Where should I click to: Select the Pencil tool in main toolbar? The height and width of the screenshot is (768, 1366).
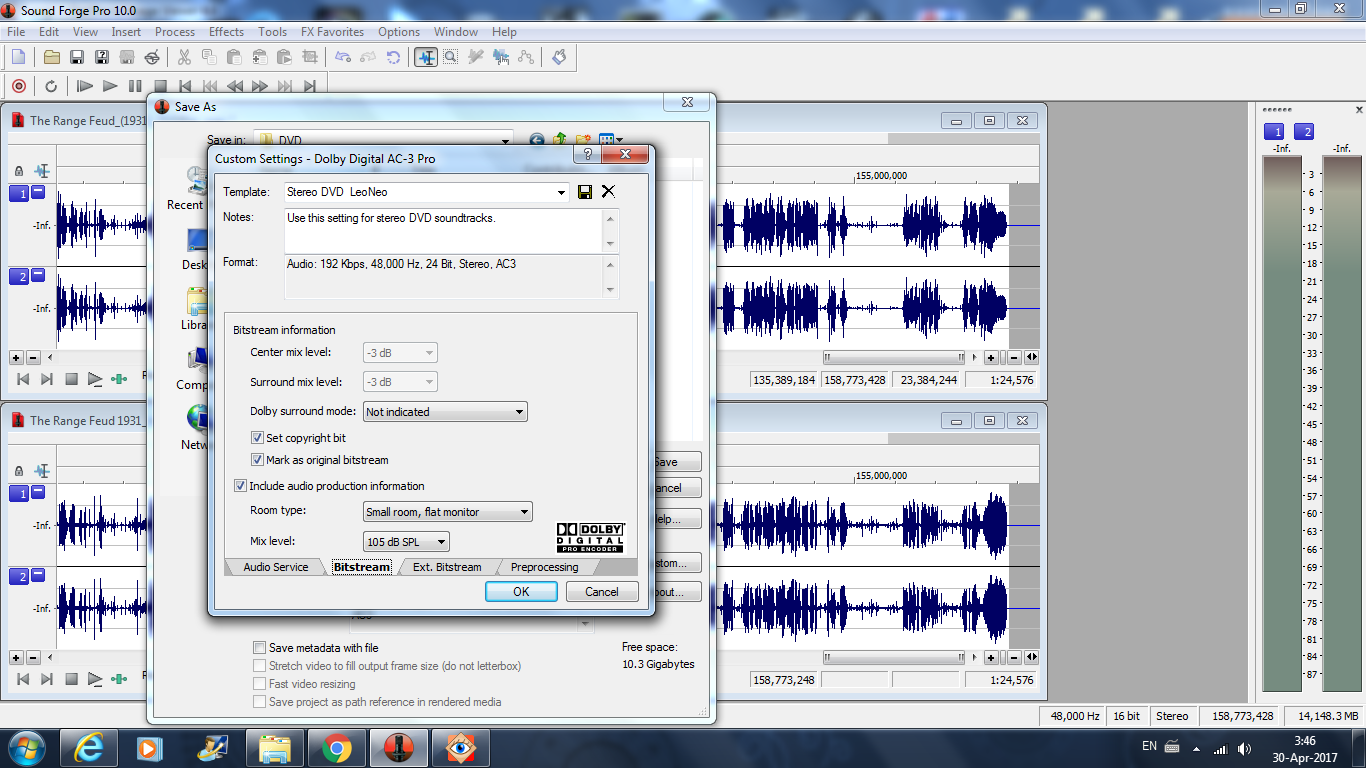pyautogui.click(x=476, y=57)
